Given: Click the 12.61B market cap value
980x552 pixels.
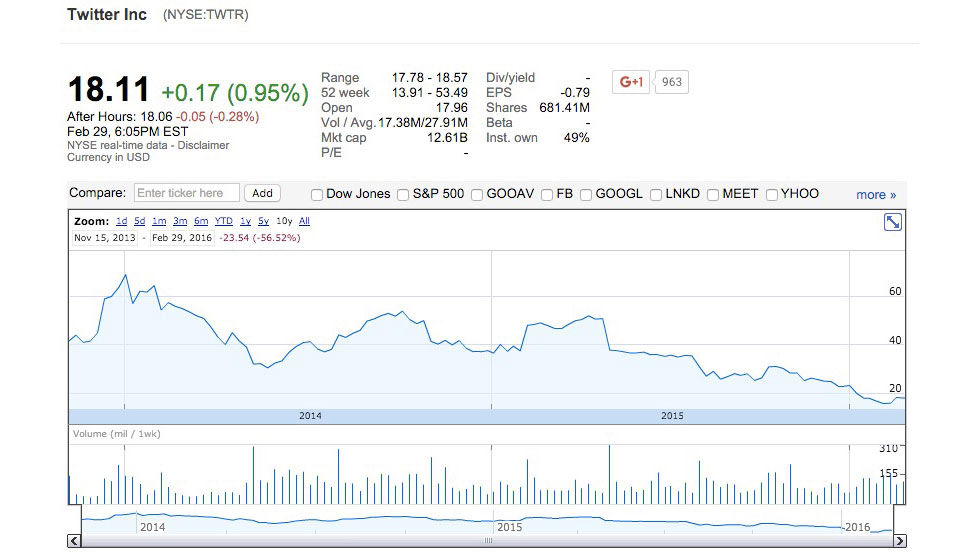Looking at the screenshot, I should click(447, 138).
